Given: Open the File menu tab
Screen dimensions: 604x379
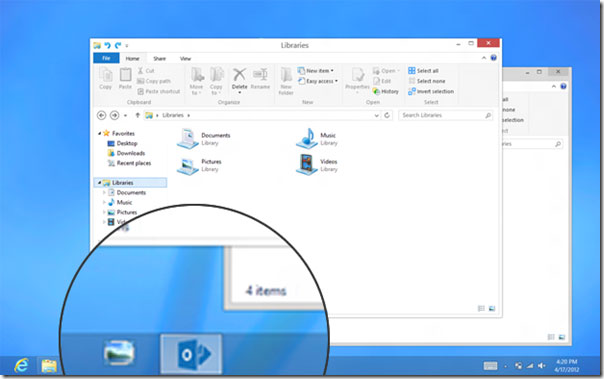Looking at the screenshot, I should [x=106, y=58].
